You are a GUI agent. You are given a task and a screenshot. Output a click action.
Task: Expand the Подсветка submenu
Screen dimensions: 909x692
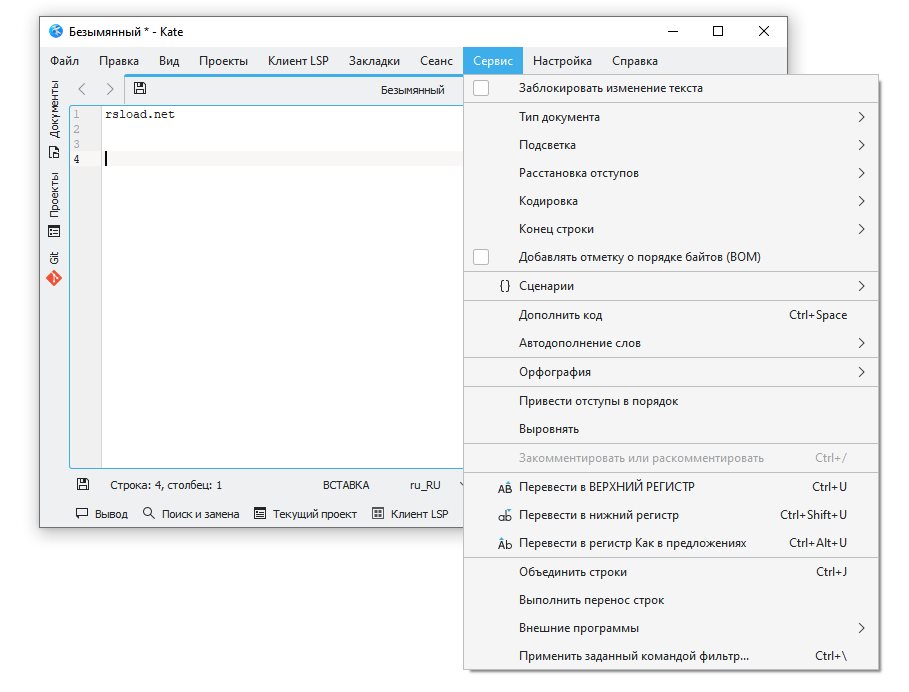pyautogui.click(x=671, y=145)
